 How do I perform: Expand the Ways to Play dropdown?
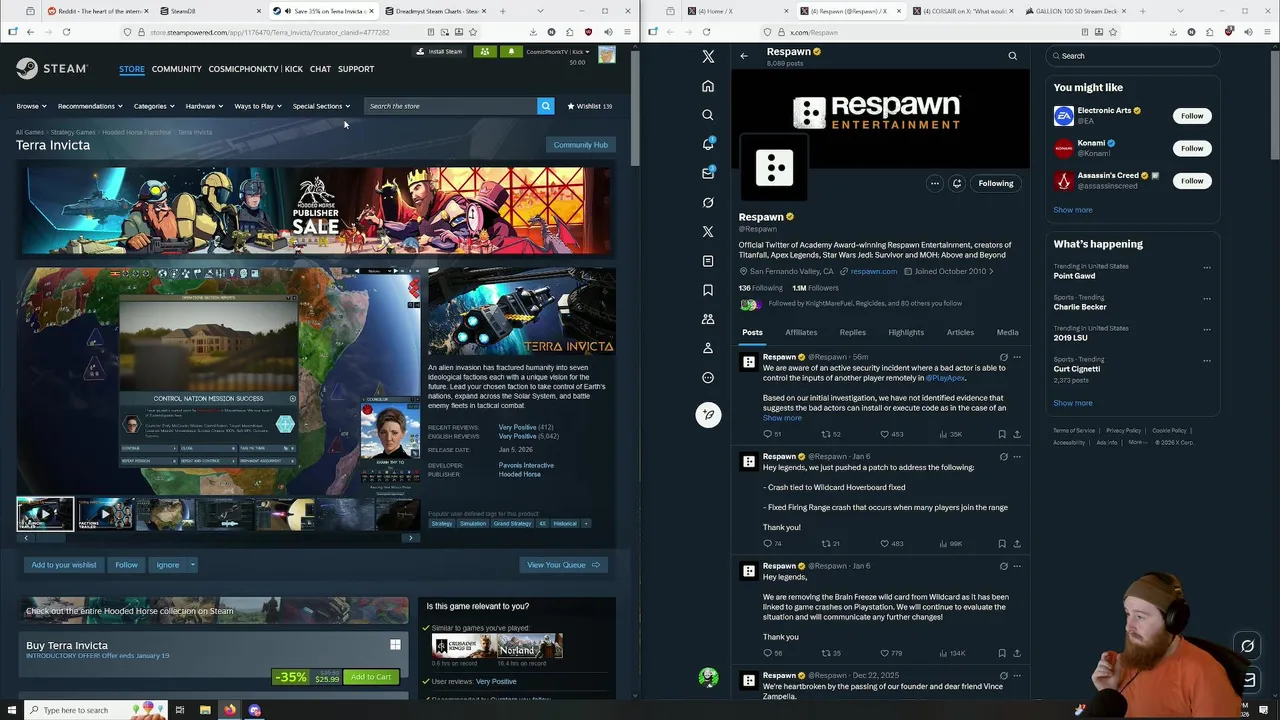tap(258, 106)
